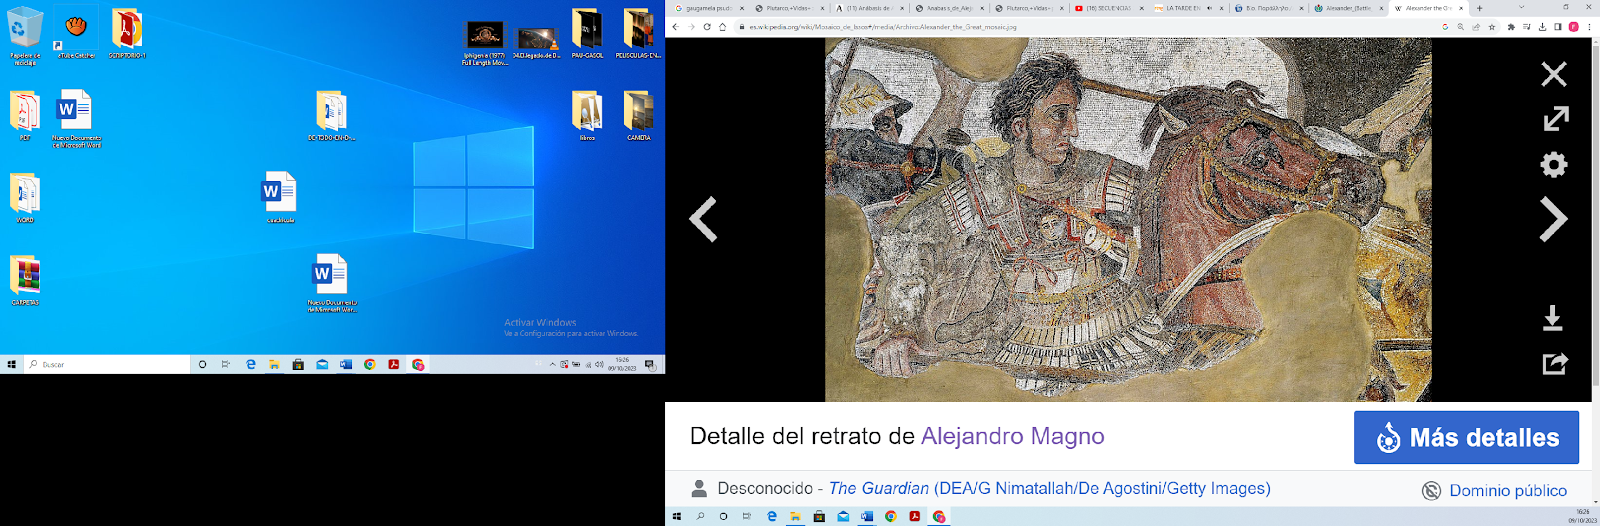Open clock showing 15:26
The image size is (1600, 526).
tap(622, 365)
